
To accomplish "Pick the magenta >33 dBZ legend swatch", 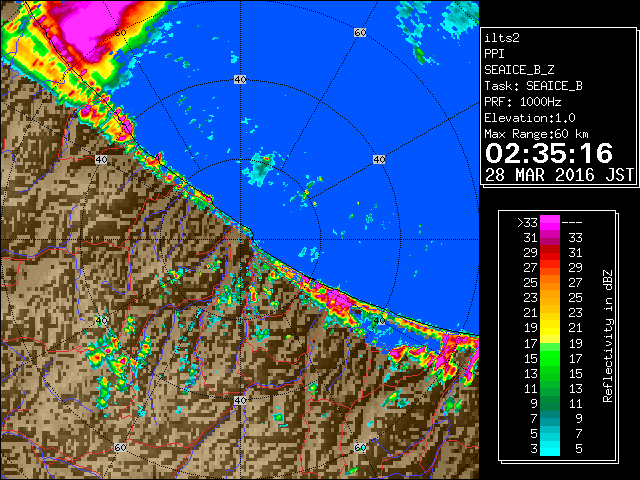I will coord(550,223).
